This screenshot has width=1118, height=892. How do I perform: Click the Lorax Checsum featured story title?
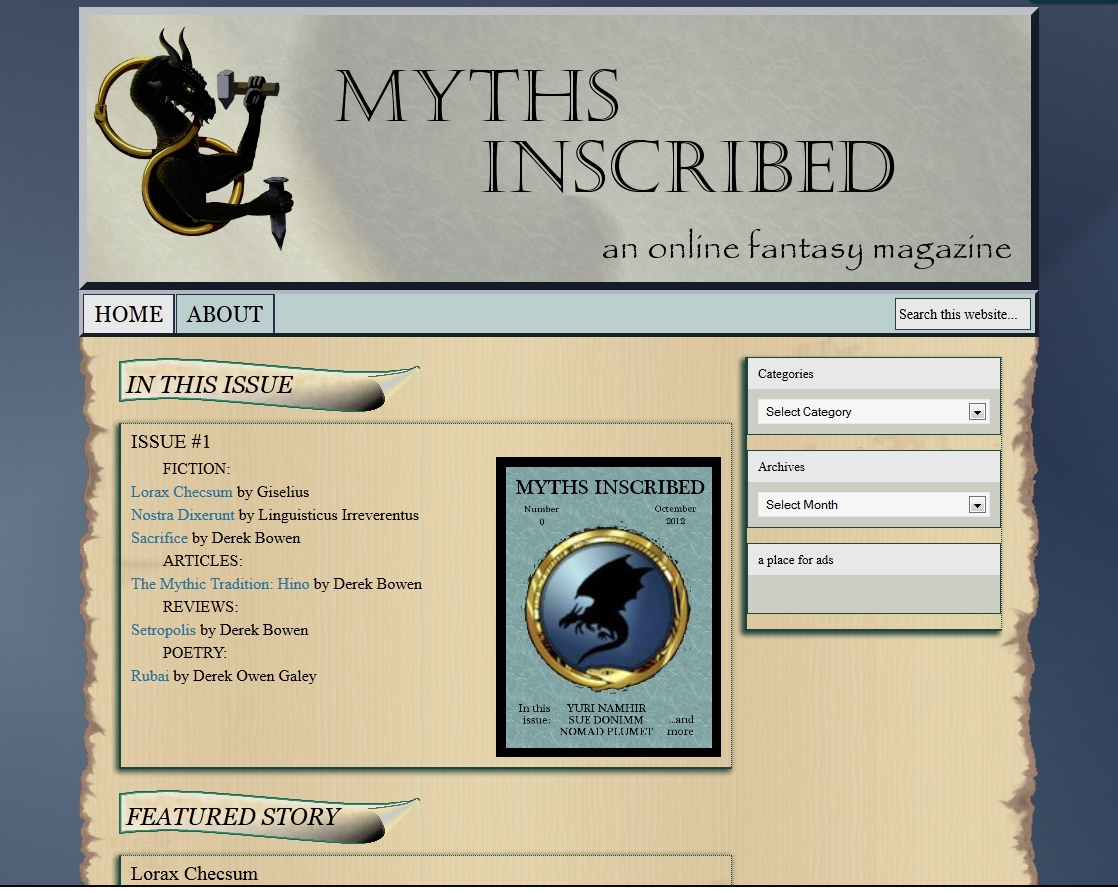(x=194, y=873)
